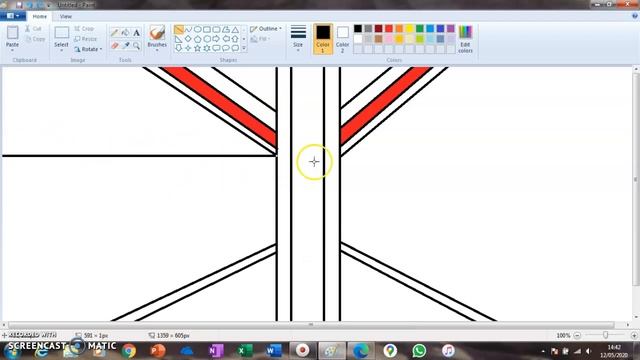Choose the Rounded rectangle shape
This screenshot has width=640, height=360.
point(216,29)
